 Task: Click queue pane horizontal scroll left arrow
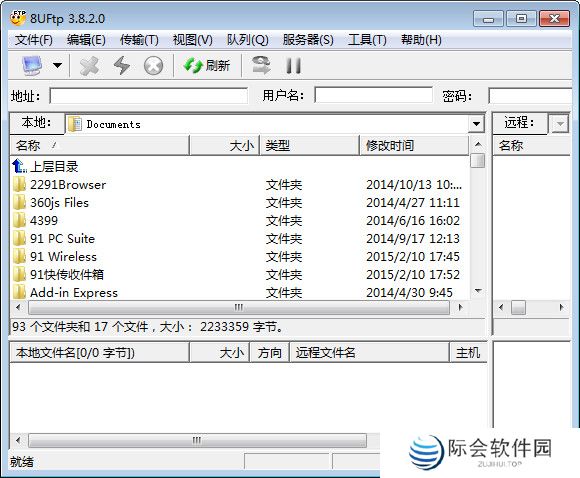point(18,440)
